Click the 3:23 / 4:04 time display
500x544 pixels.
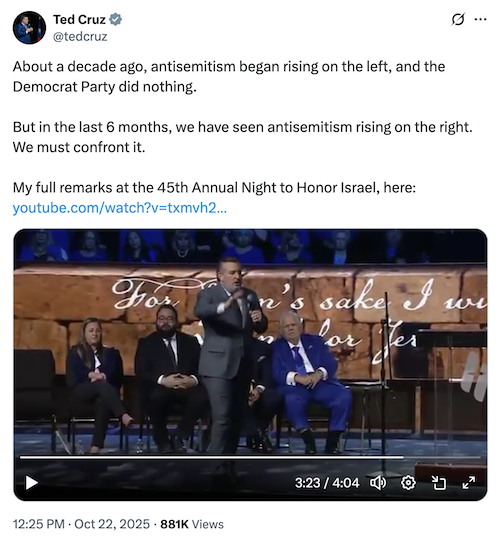pos(327,483)
